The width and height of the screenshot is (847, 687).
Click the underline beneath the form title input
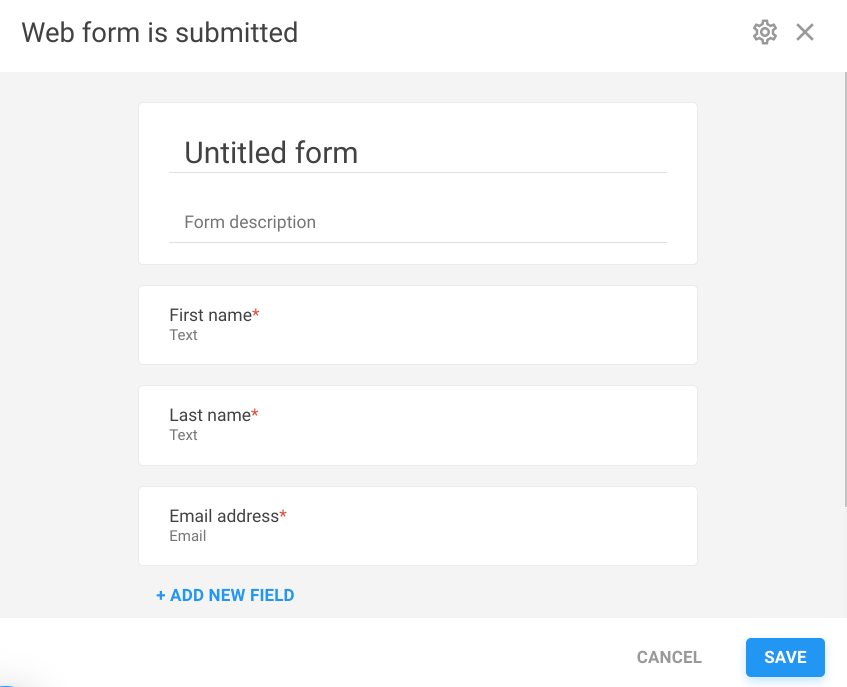pos(420,173)
